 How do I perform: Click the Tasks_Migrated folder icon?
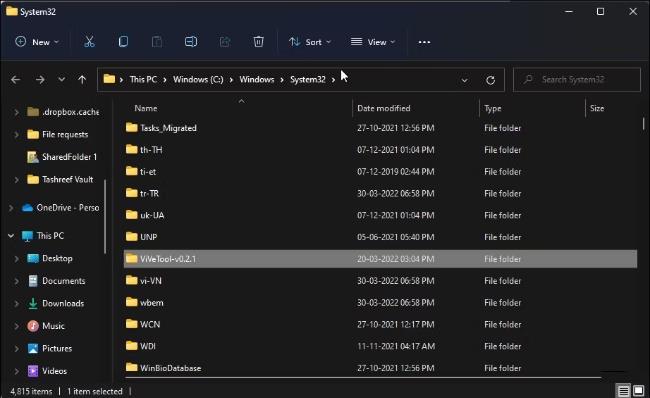(132, 128)
